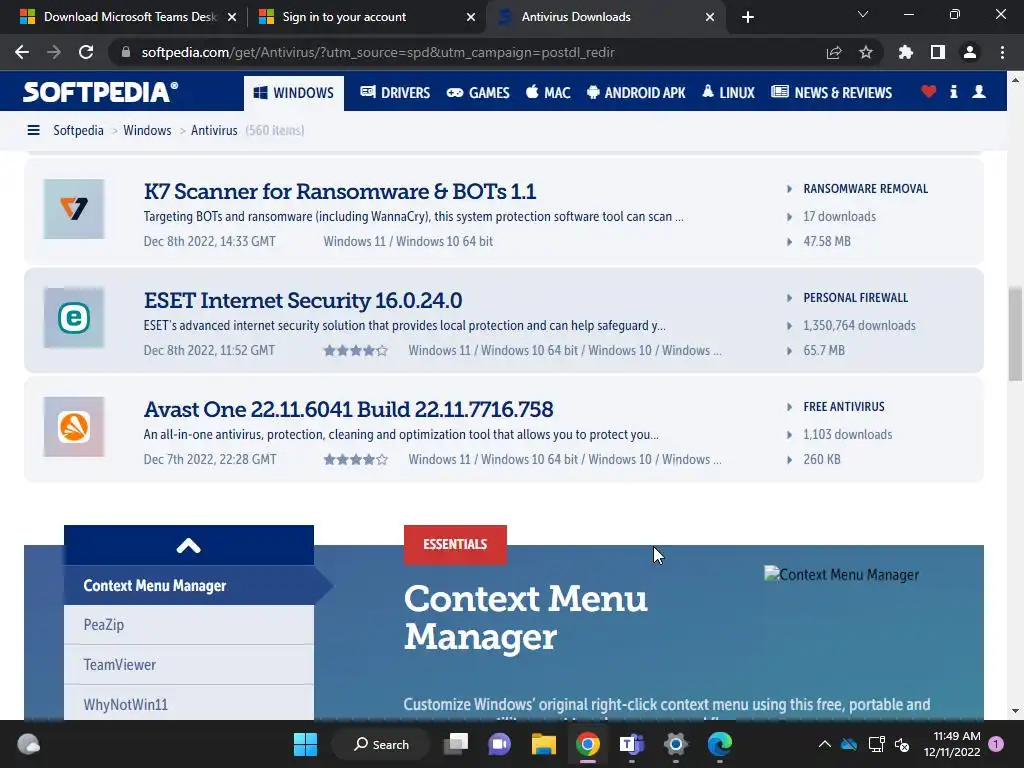View site info via padlock icon
This screenshot has height=768, width=1024.
point(126,52)
